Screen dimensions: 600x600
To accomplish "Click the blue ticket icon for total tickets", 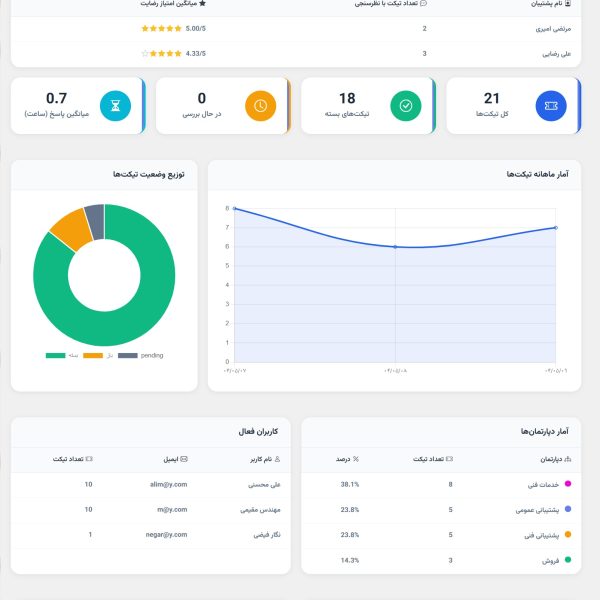I will (551, 105).
